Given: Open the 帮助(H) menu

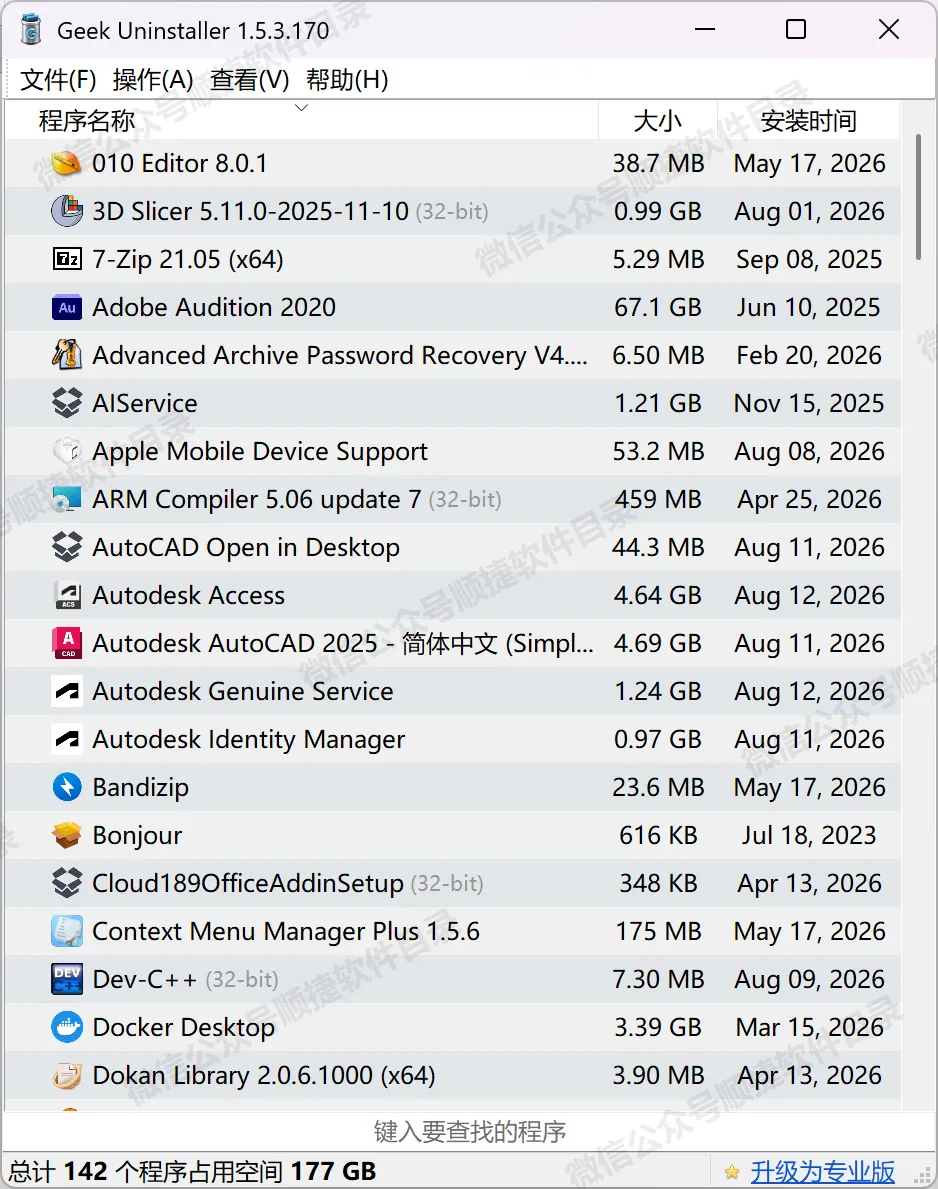Looking at the screenshot, I should pos(347,80).
